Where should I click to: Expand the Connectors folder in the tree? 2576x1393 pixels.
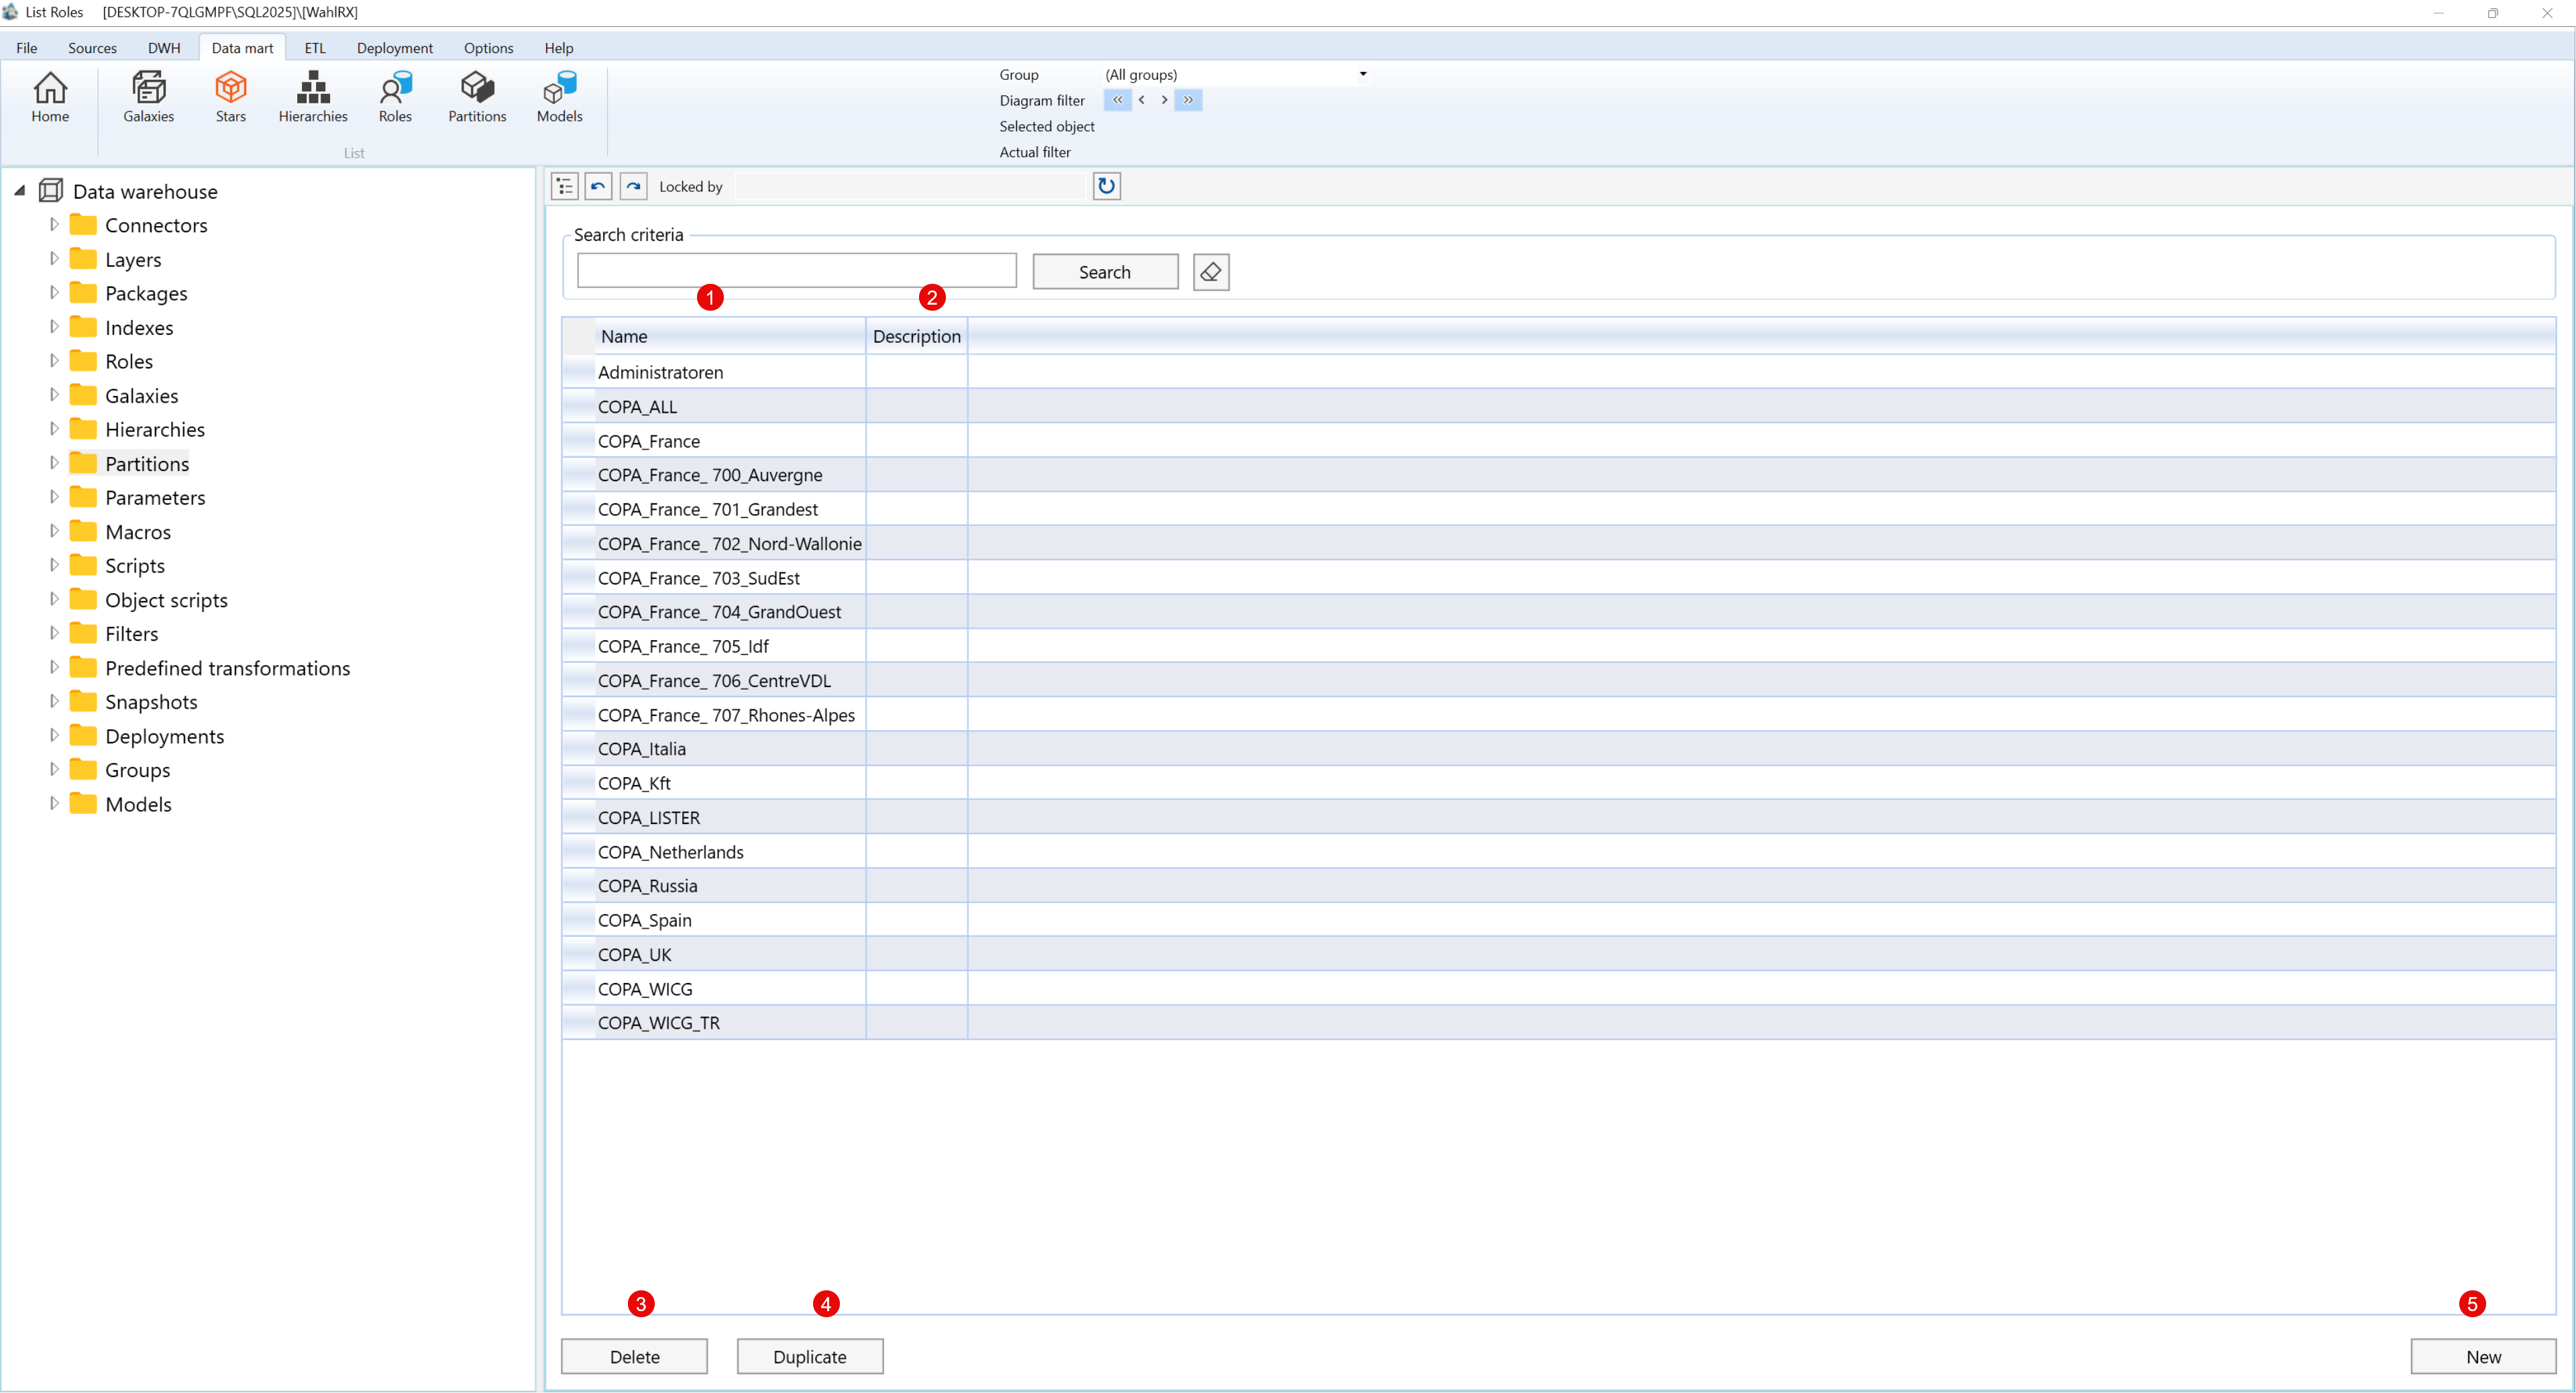[x=55, y=225]
